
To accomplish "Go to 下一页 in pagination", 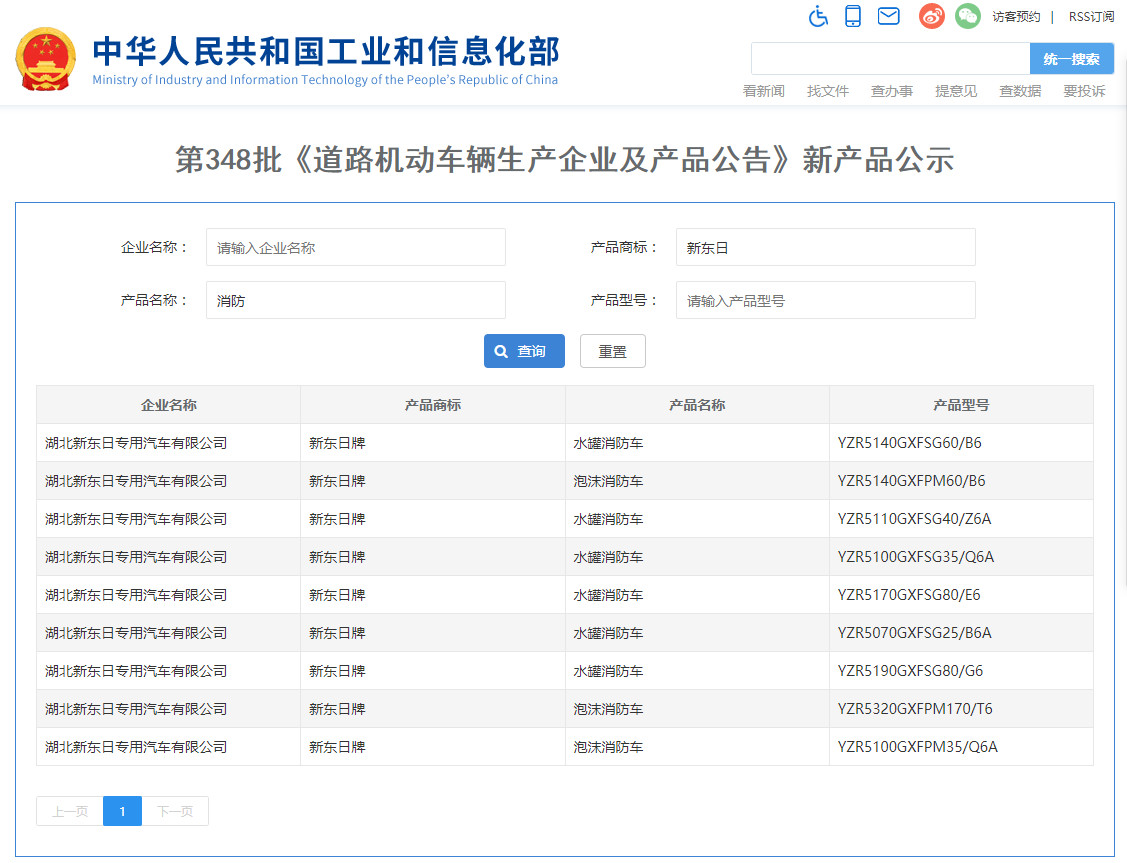I will point(175,811).
